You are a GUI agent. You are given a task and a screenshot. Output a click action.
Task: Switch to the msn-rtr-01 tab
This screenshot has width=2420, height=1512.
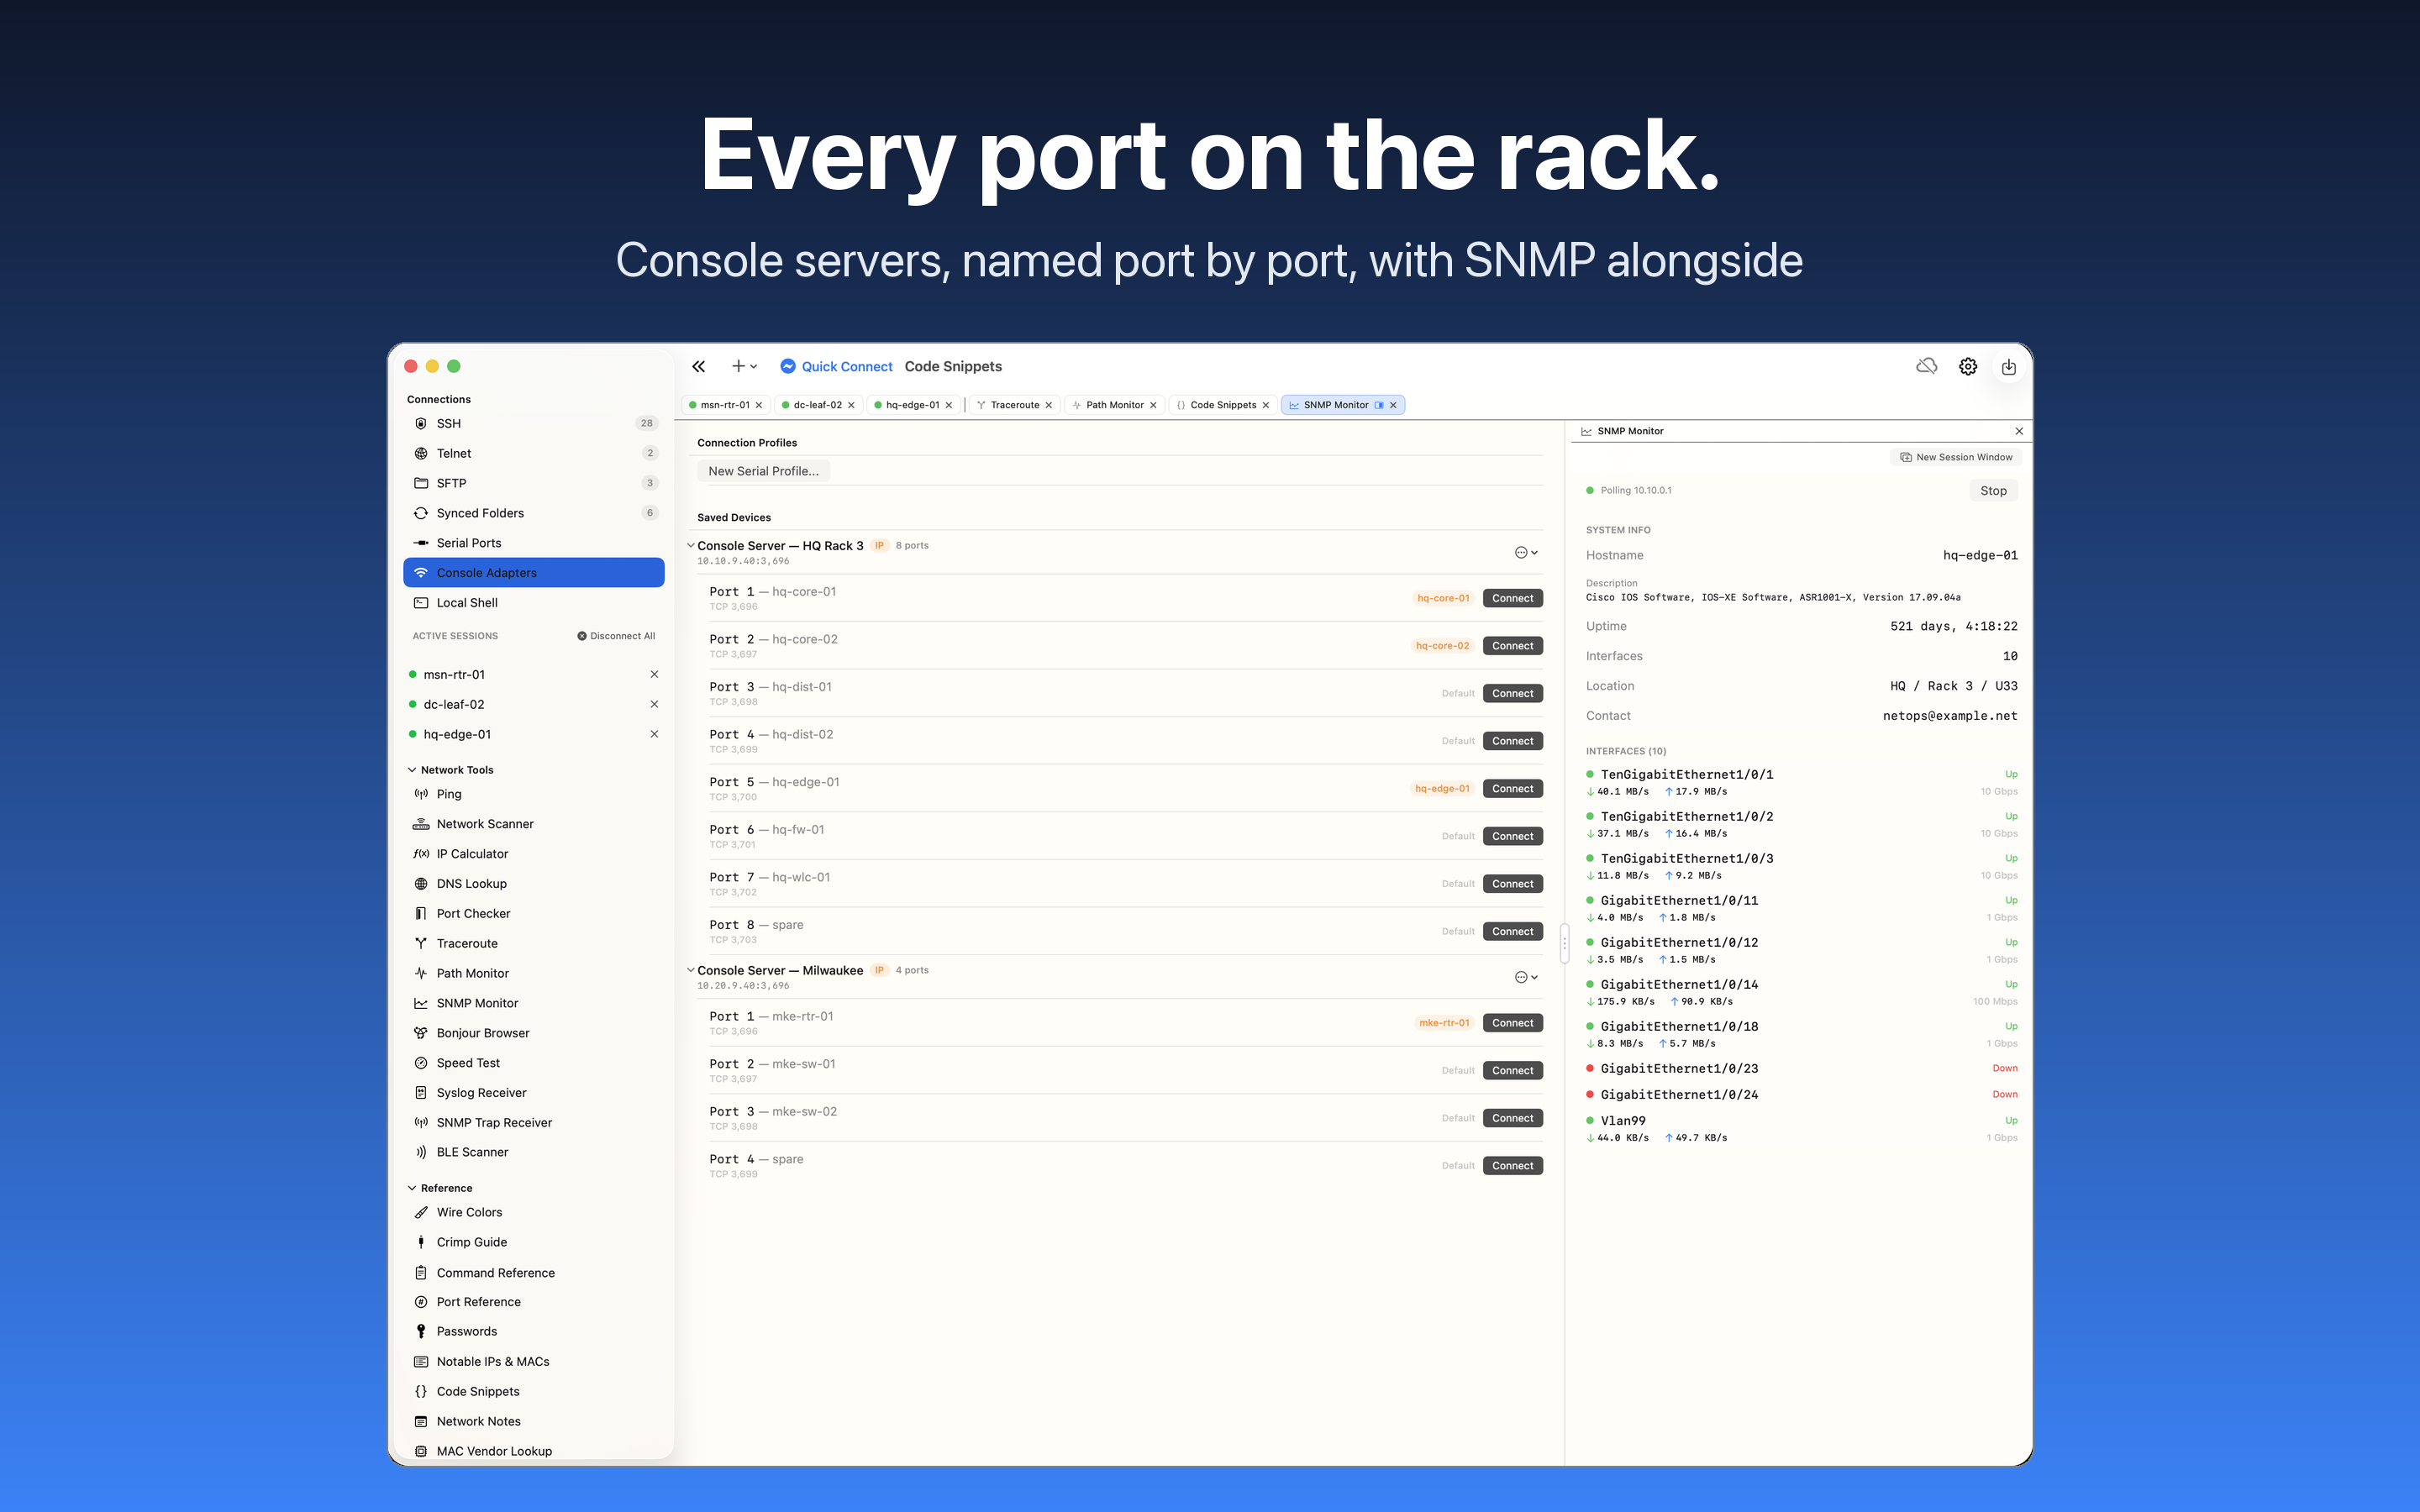(726, 405)
